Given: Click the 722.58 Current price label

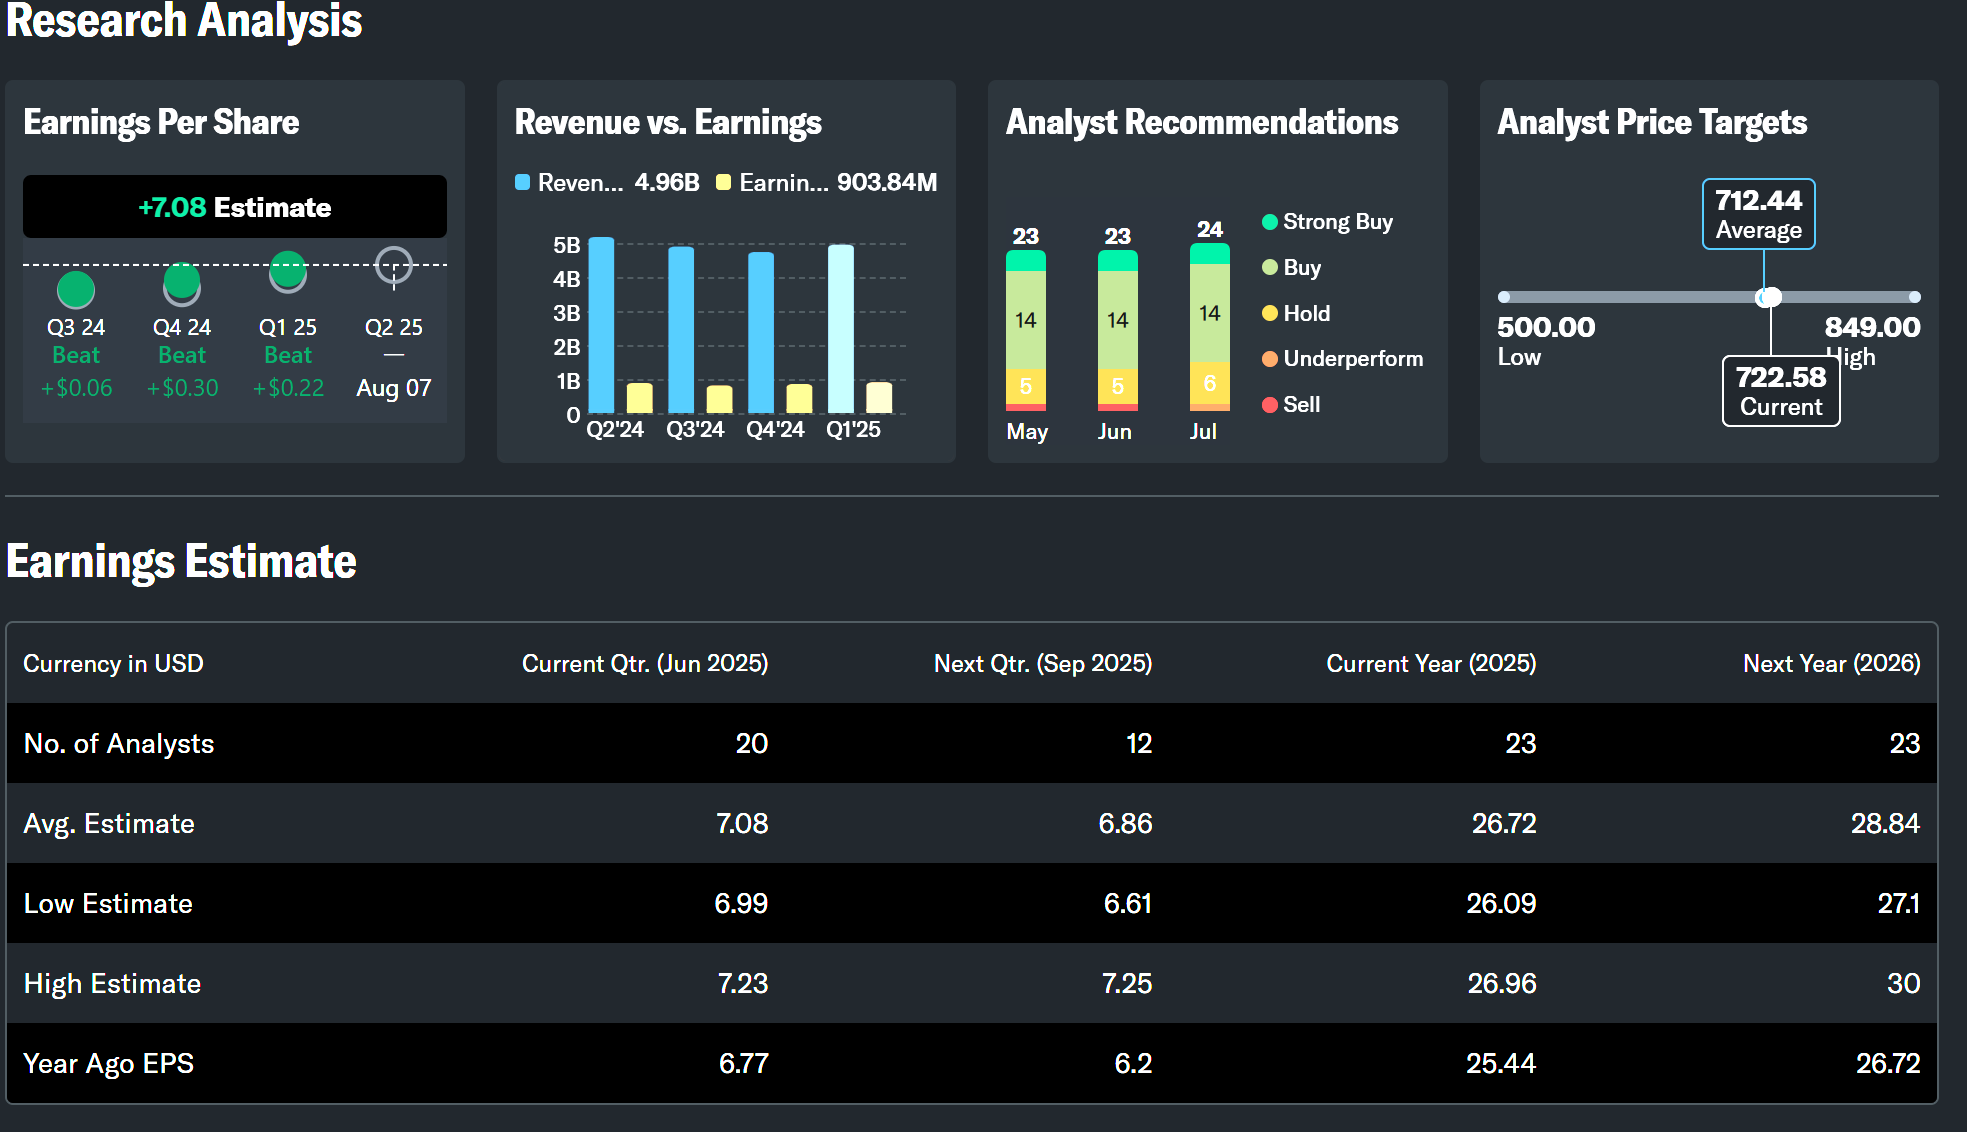Looking at the screenshot, I should [x=1781, y=391].
